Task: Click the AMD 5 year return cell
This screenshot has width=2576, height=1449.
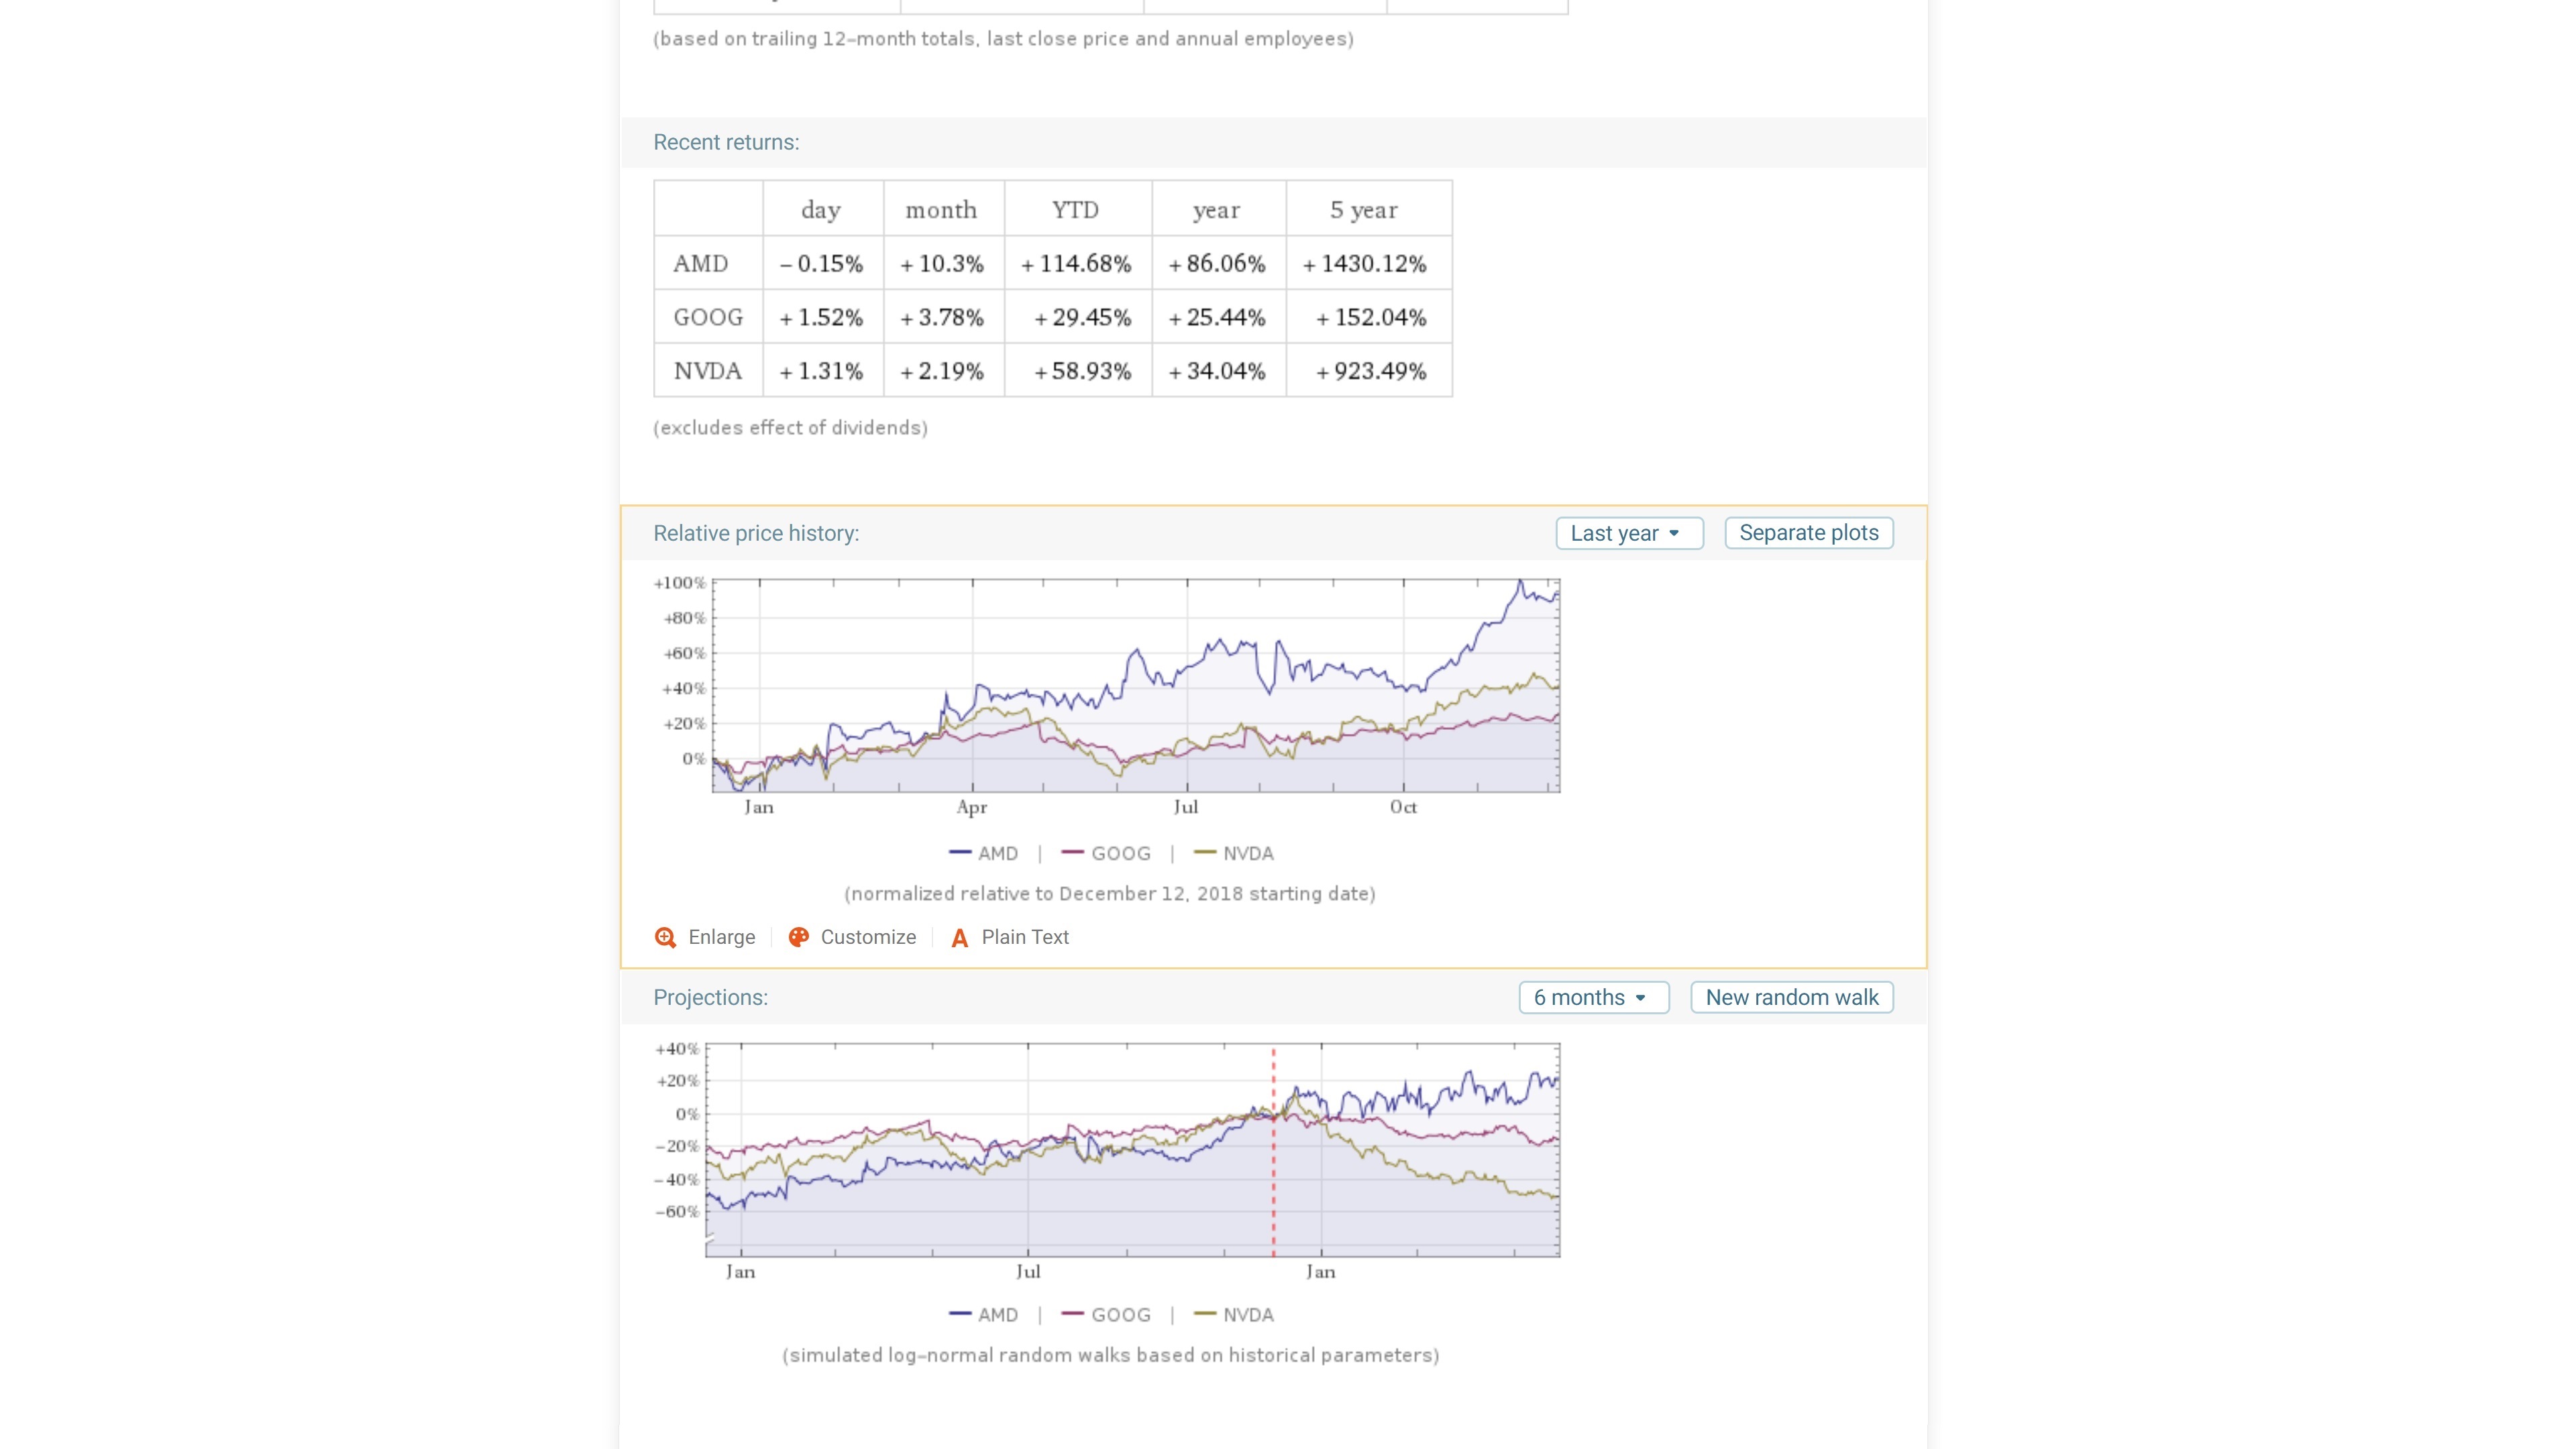Action: pos(1368,264)
